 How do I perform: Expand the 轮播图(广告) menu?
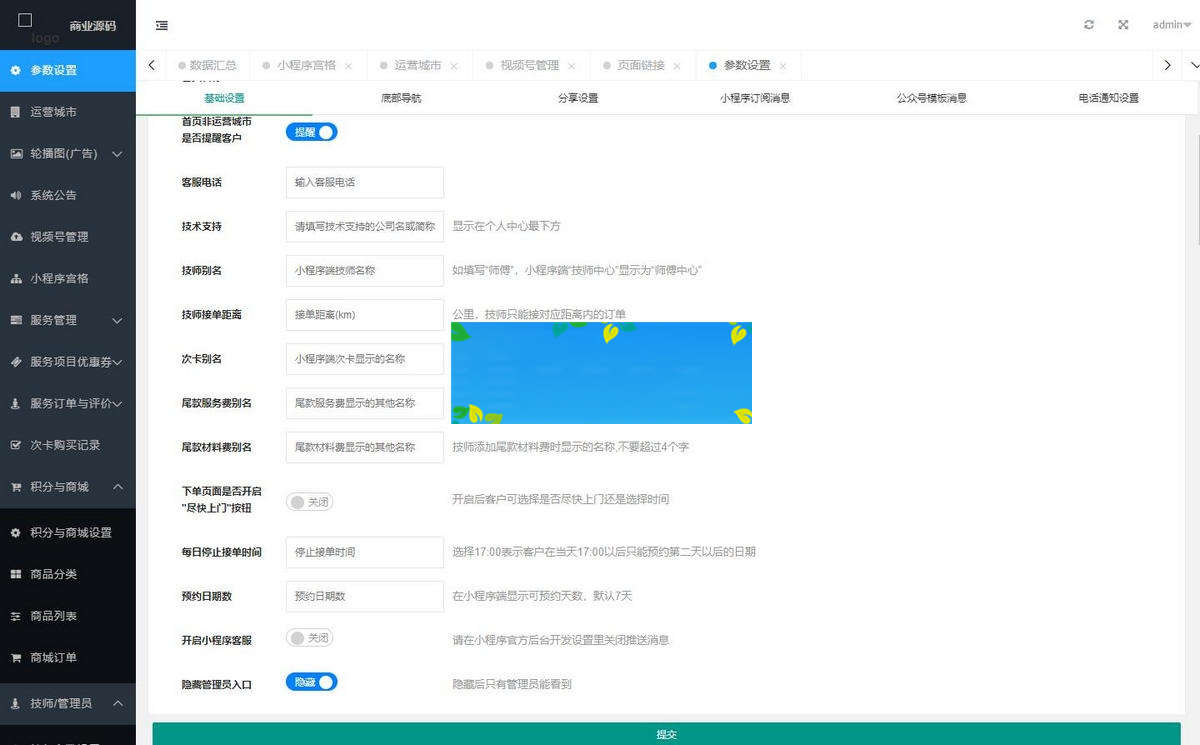[x=67, y=154]
